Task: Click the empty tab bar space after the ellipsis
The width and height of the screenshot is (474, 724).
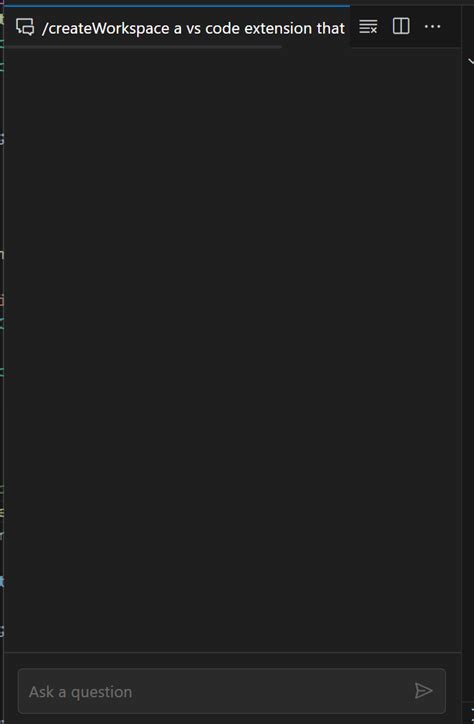Action: tap(453, 27)
